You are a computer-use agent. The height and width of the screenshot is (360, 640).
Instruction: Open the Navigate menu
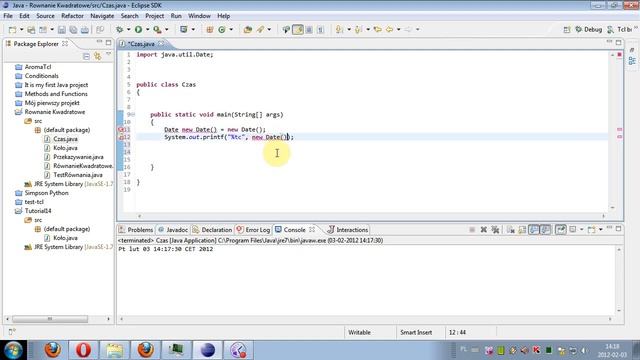click(102, 16)
